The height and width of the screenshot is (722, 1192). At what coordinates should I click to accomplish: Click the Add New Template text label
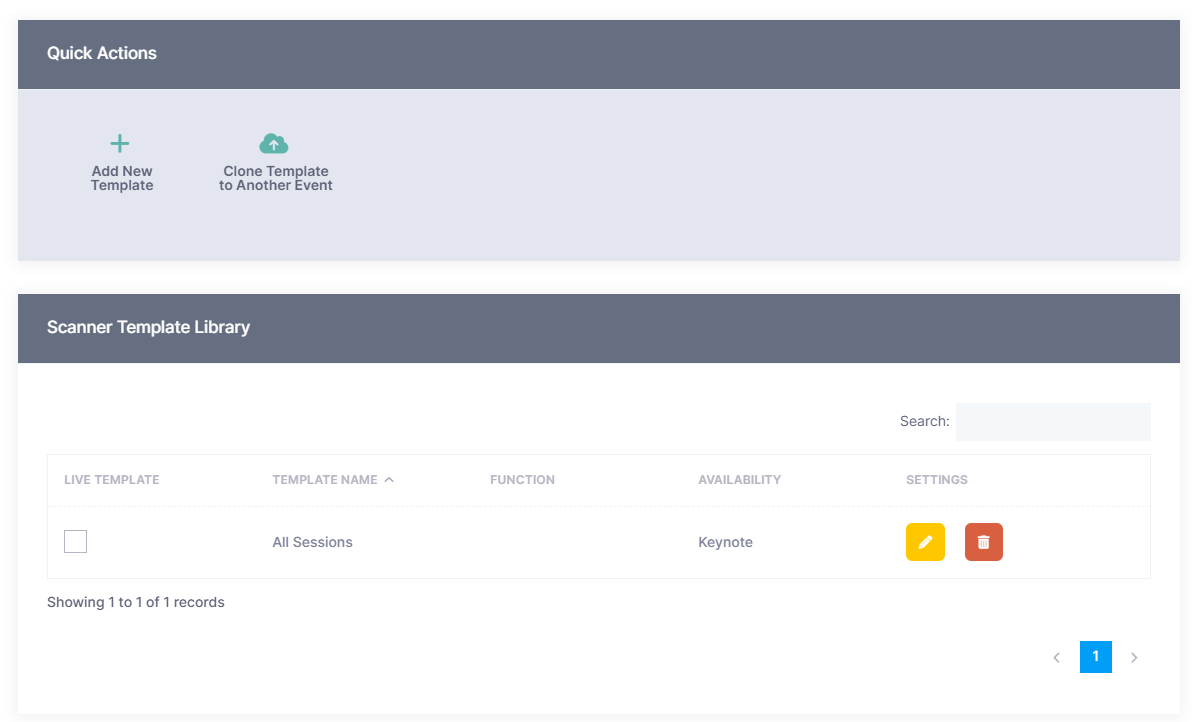[x=122, y=178]
